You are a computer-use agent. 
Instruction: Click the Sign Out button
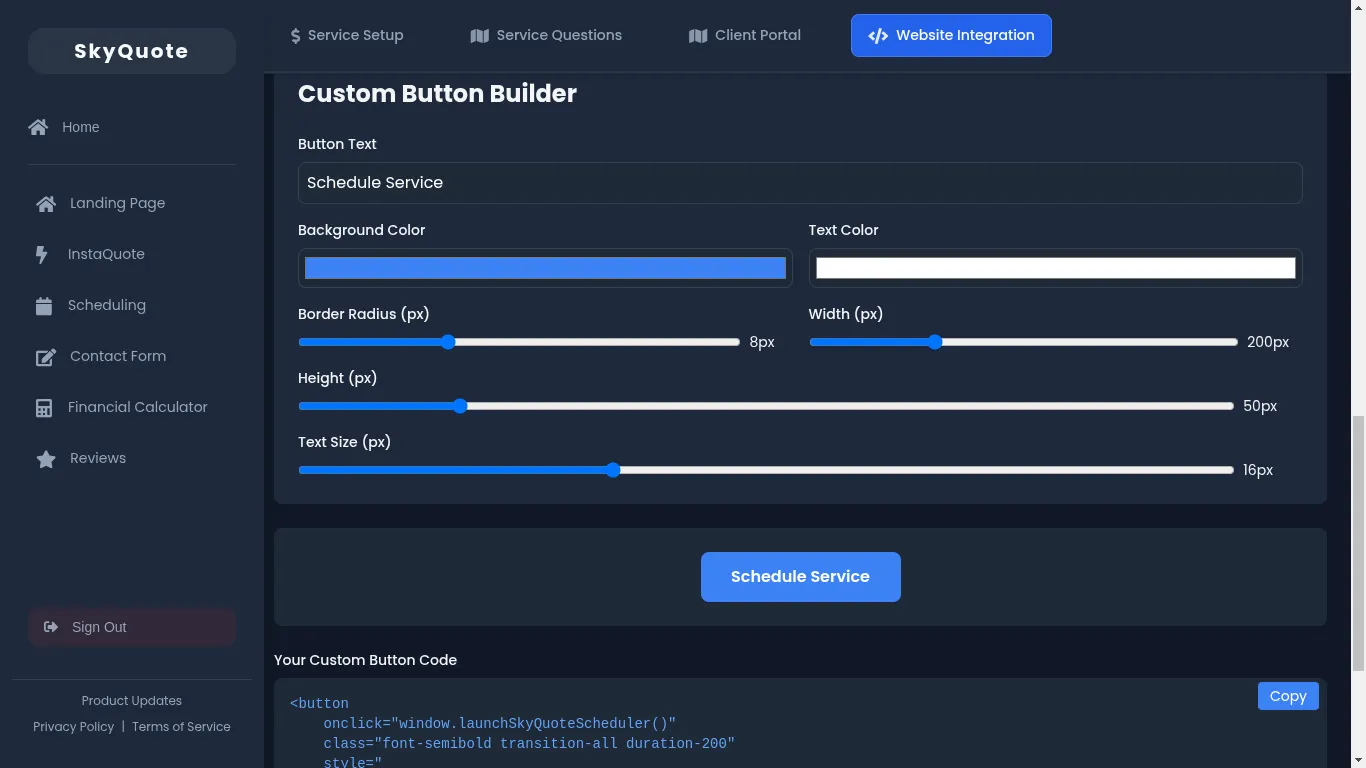point(132,627)
